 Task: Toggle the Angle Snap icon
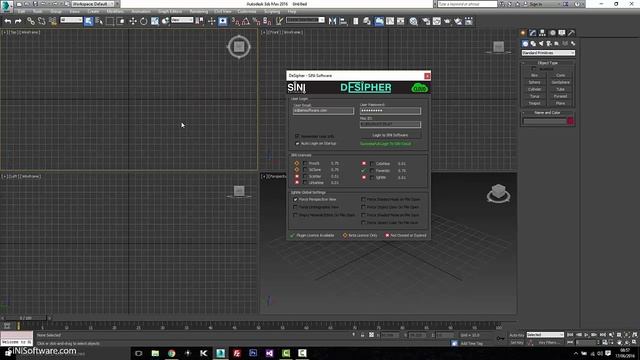[246, 21]
